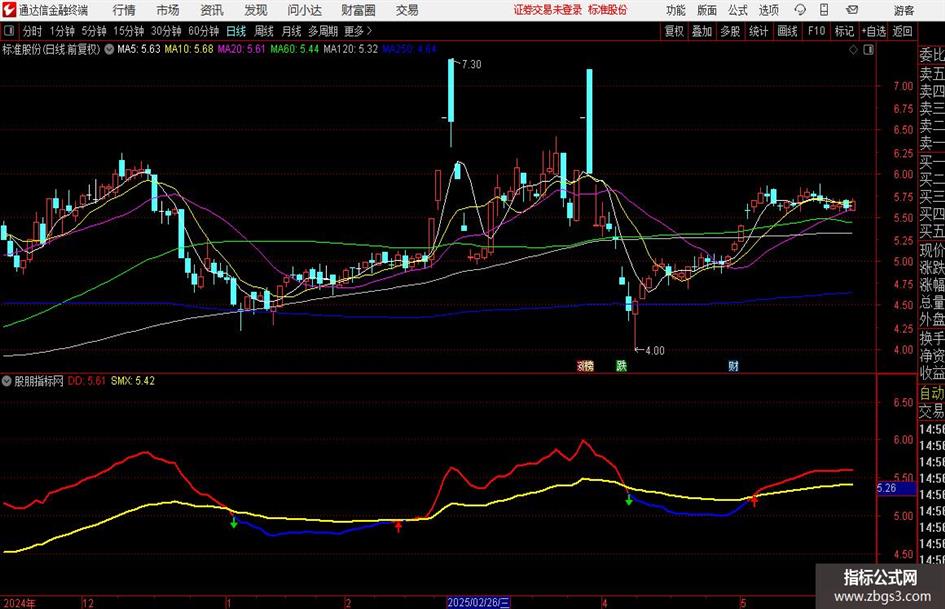Viewport: 945px width, 609px height.
Task: Switch to 5分钟 period
Action: pos(94,31)
